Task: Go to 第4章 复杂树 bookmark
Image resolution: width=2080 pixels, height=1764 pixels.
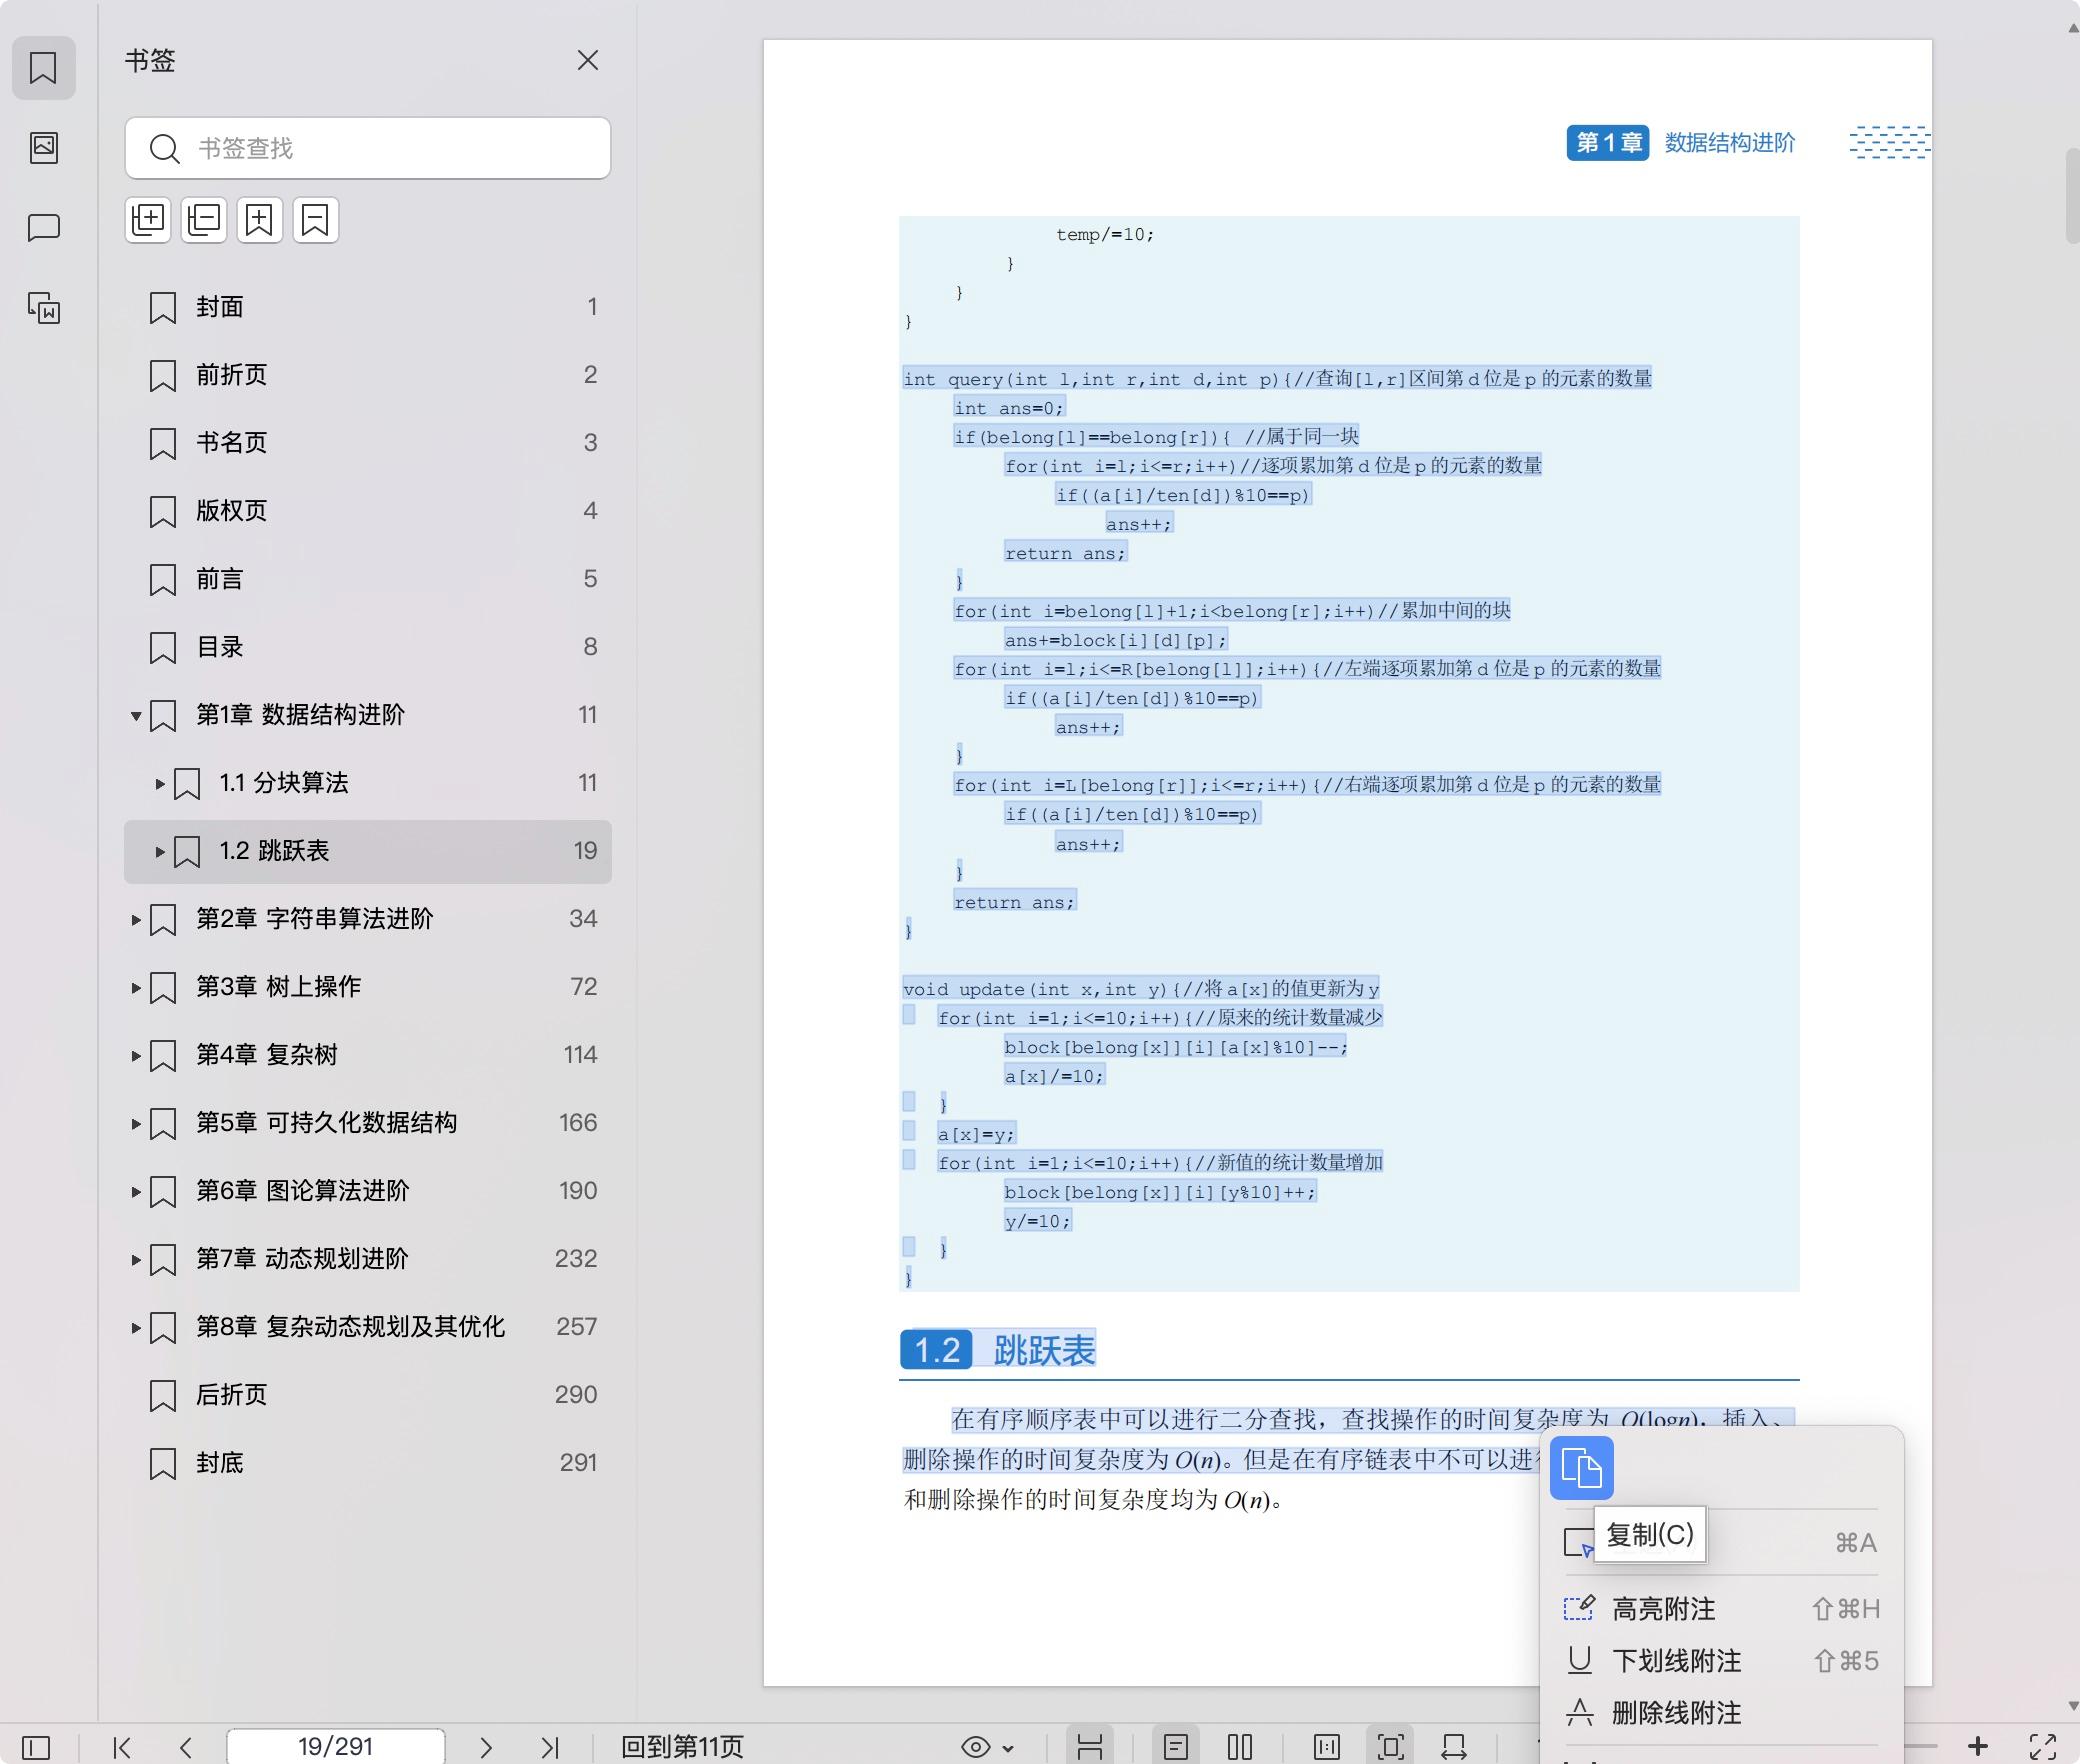Action: (x=266, y=1055)
